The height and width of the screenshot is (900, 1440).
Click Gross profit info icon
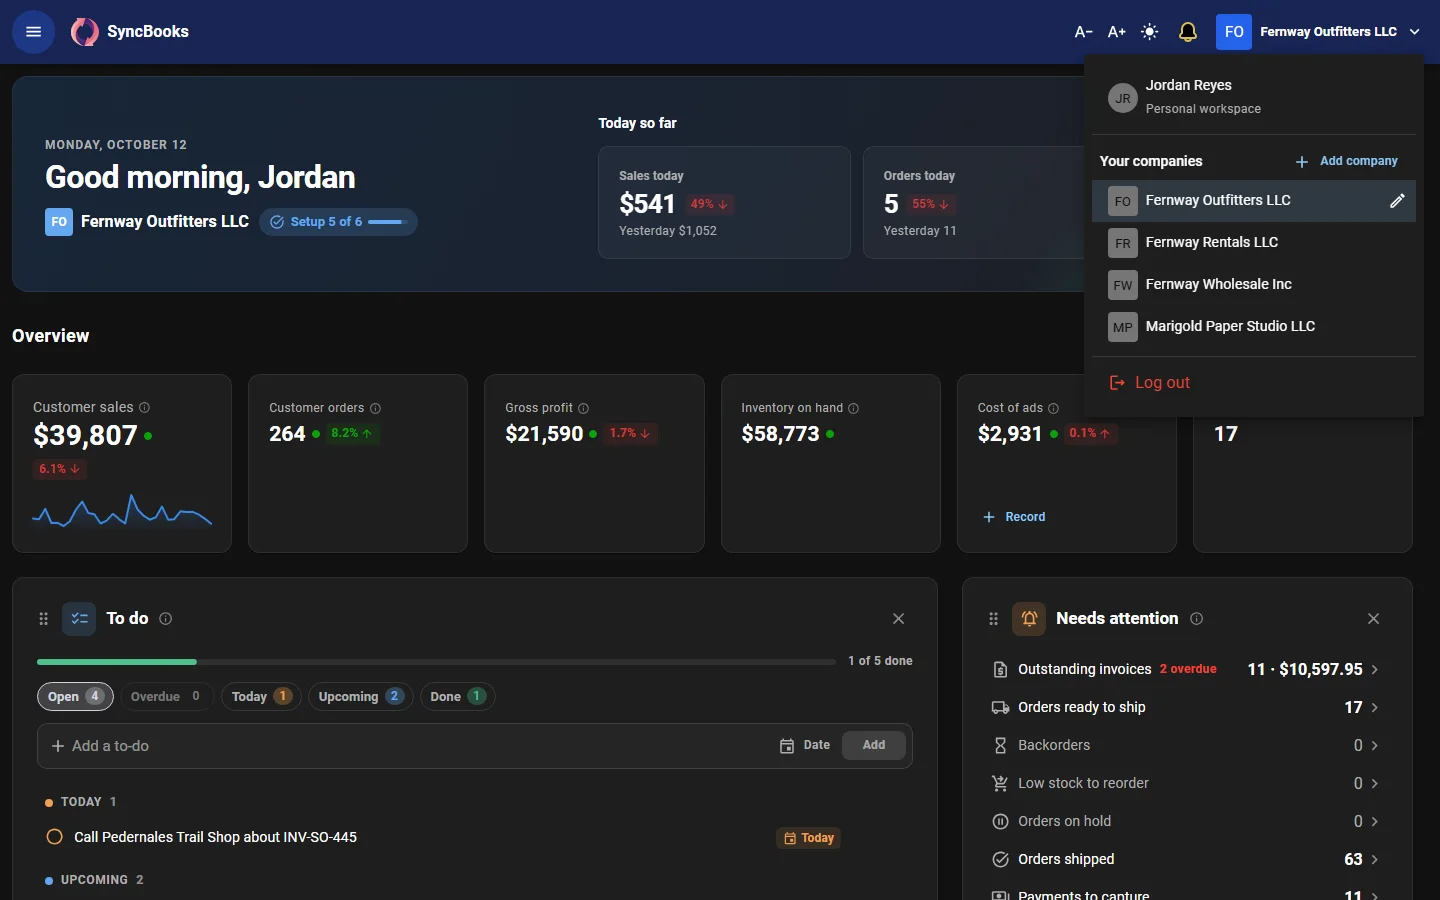584,408
